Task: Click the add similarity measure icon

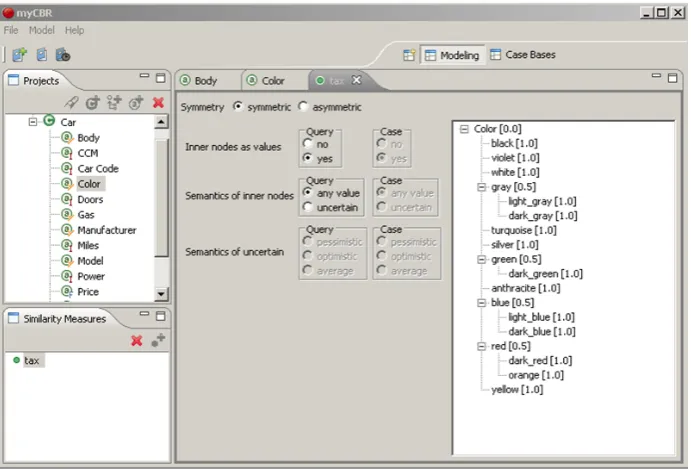Action: click(x=158, y=340)
